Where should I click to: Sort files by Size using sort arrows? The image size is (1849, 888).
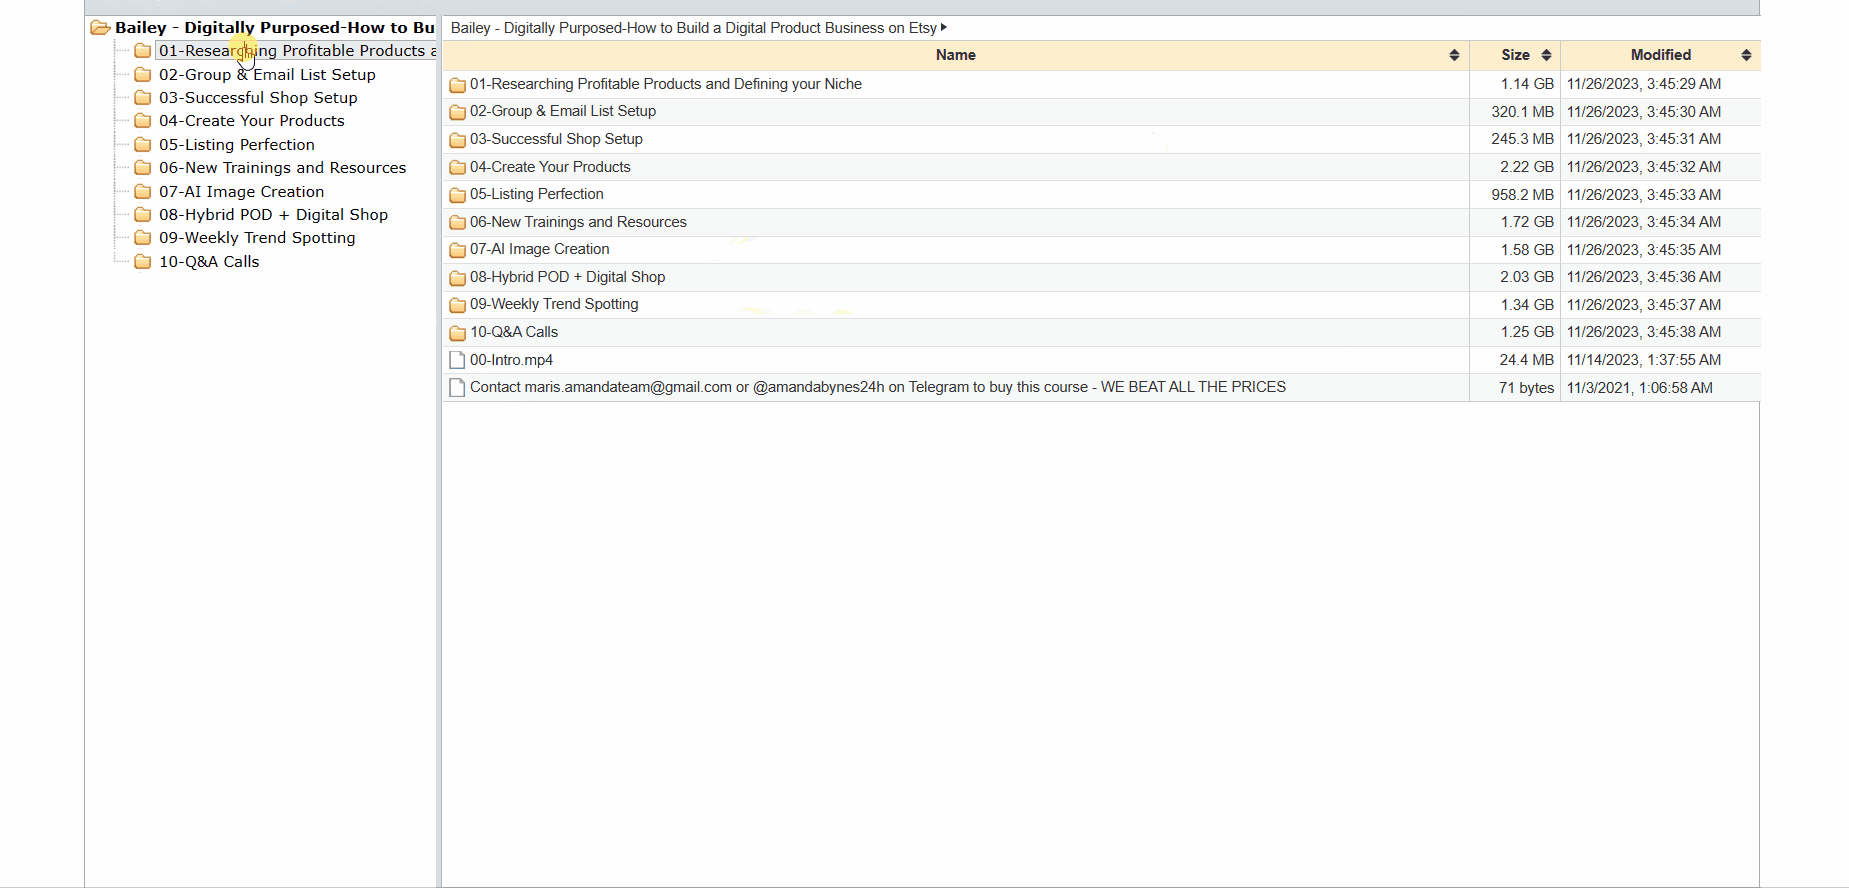tap(1546, 55)
